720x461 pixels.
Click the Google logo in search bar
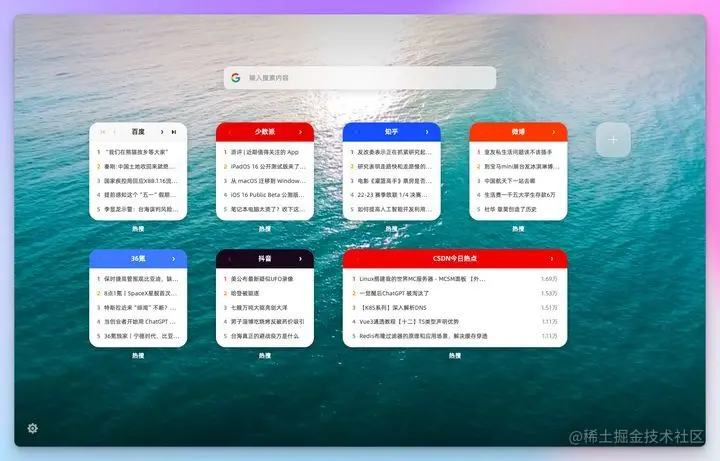coord(236,78)
